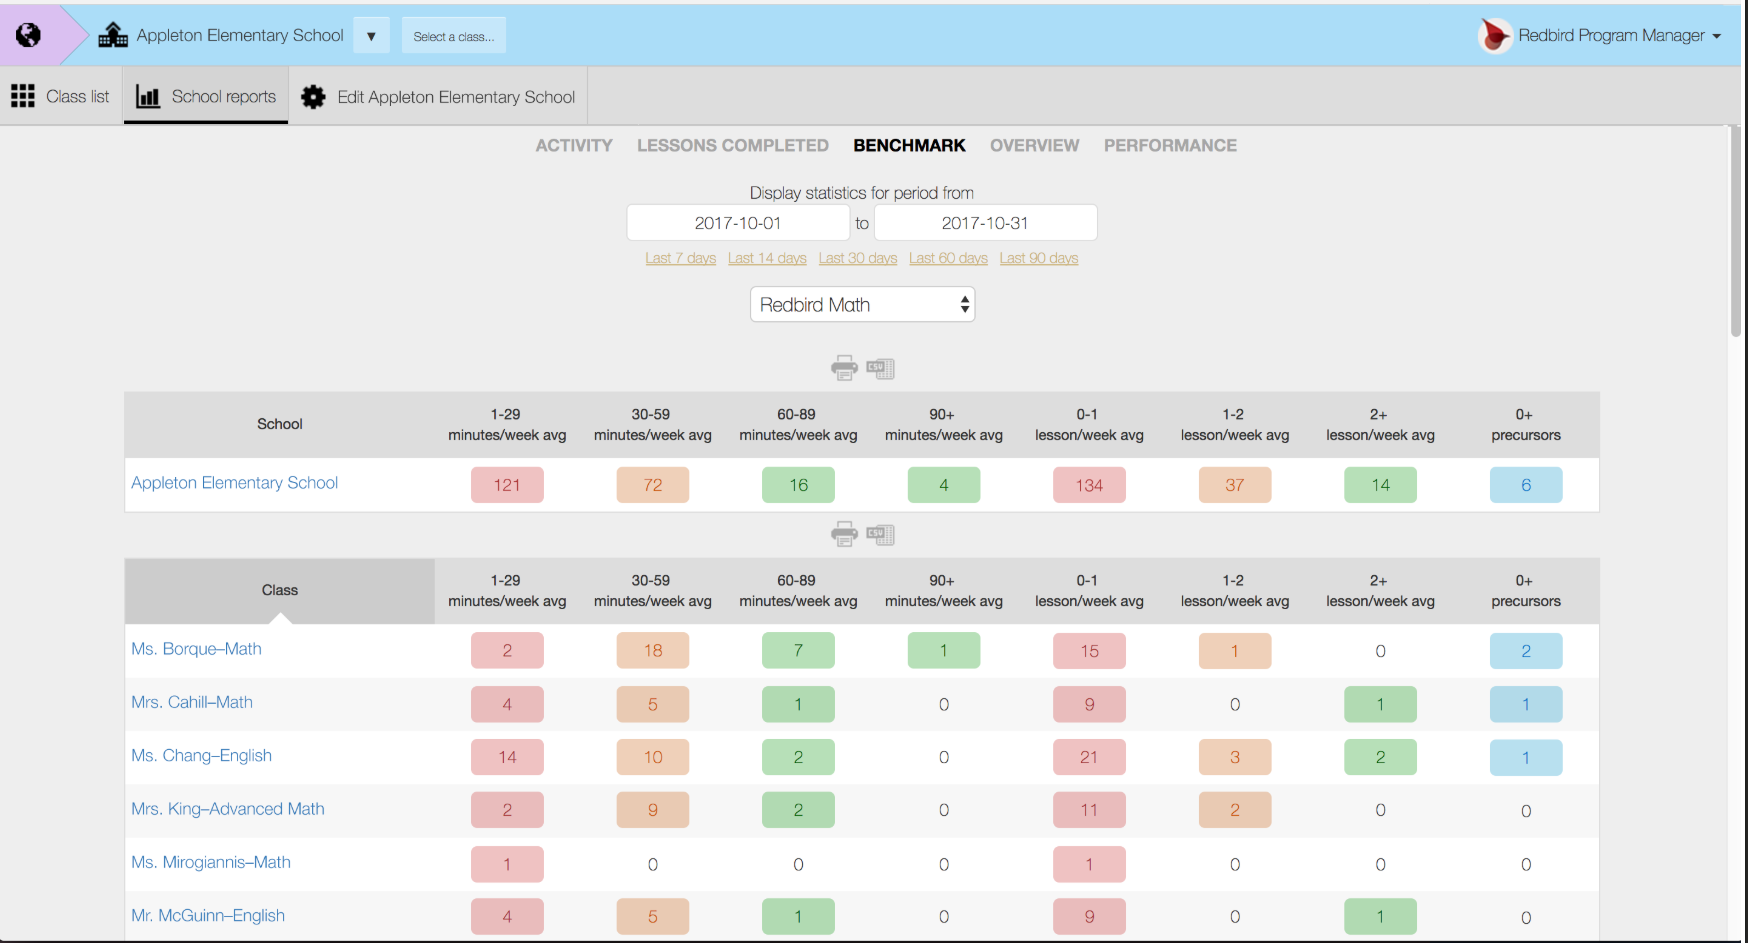The width and height of the screenshot is (1748, 943).
Task: Switch to the PERFORMANCE tab
Action: [1170, 145]
